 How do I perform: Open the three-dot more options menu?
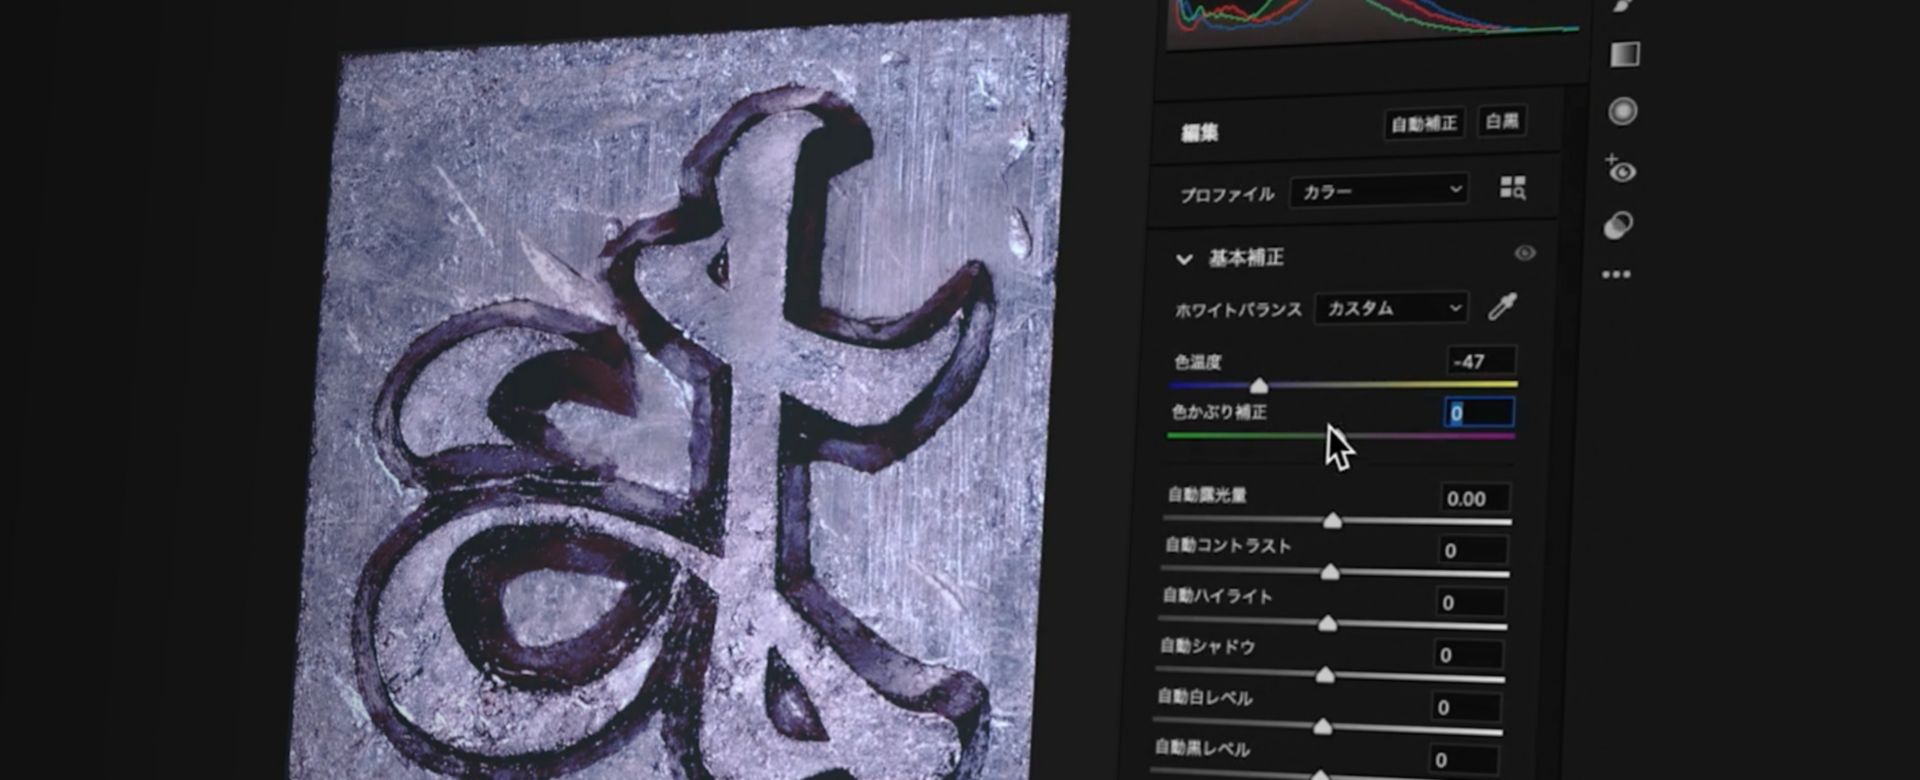point(1616,275)
